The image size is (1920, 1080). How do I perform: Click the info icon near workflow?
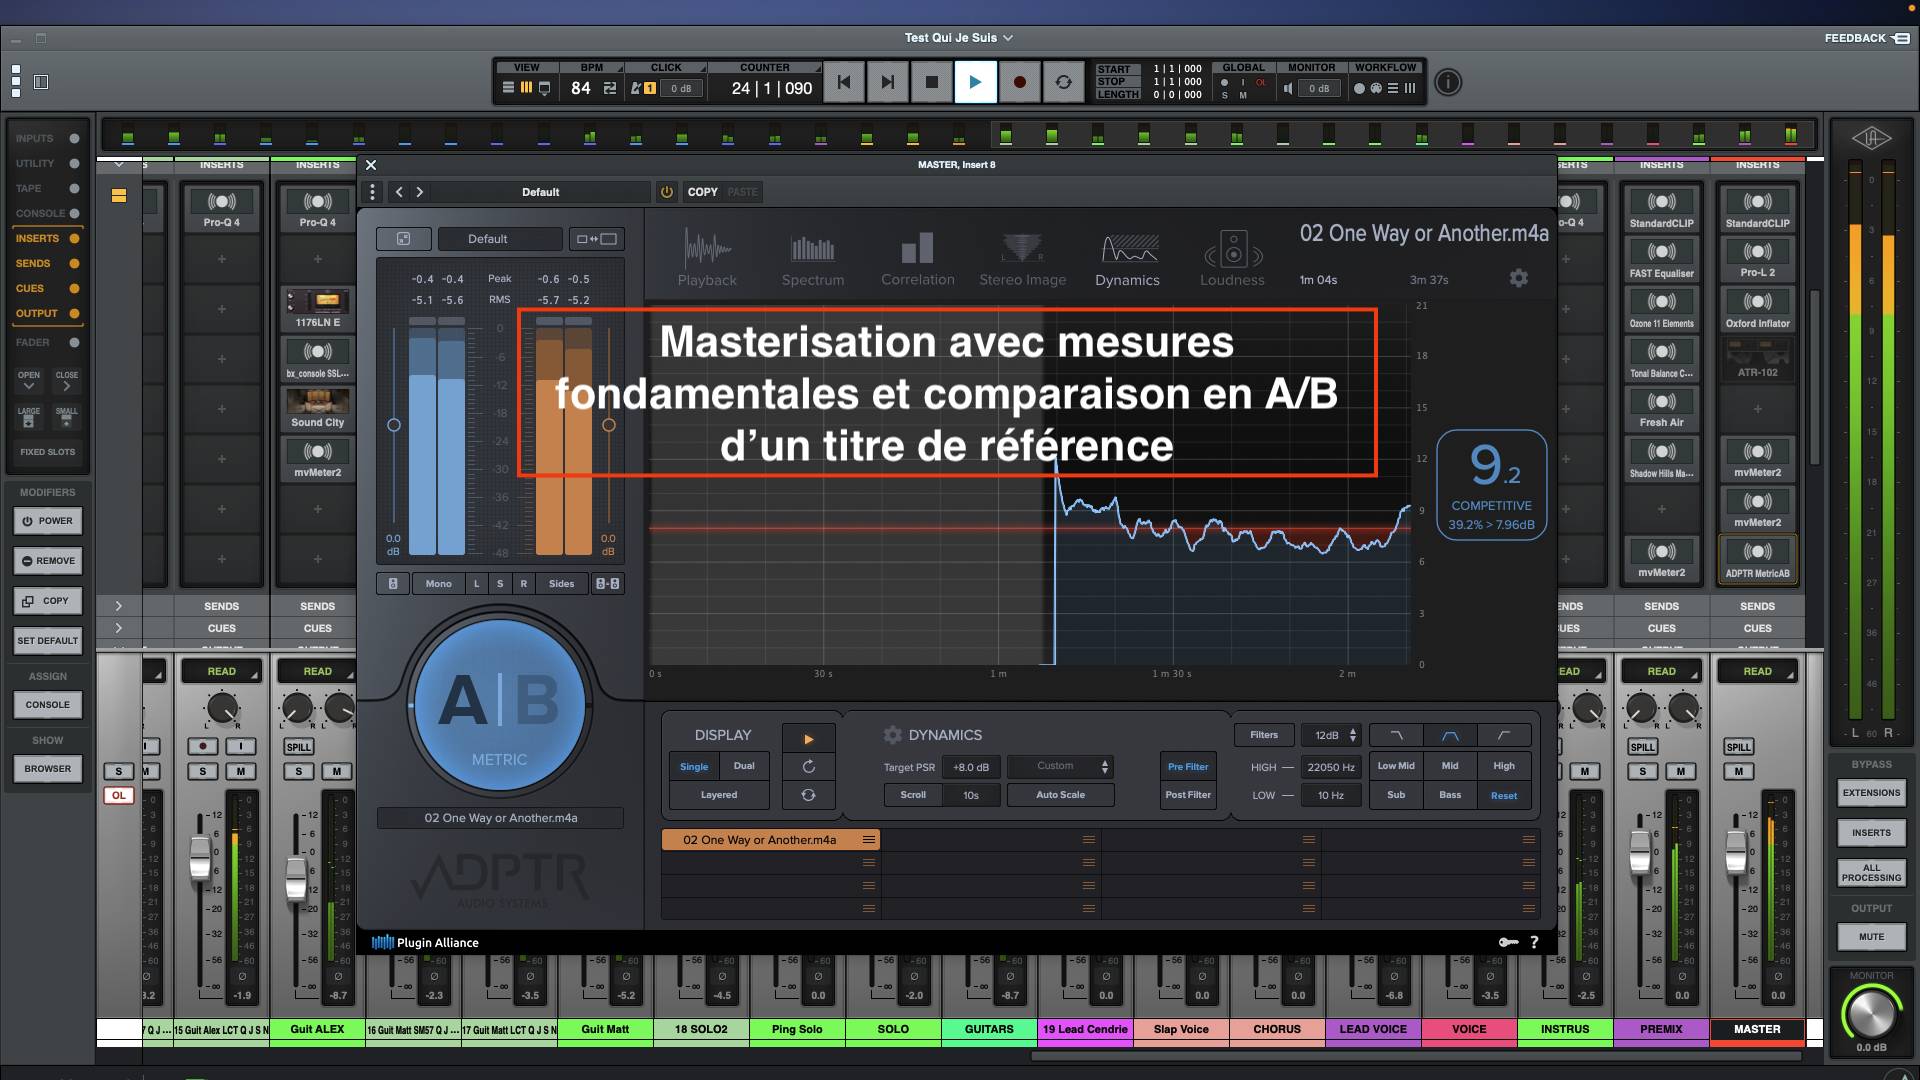click(x=1447, y=83)
